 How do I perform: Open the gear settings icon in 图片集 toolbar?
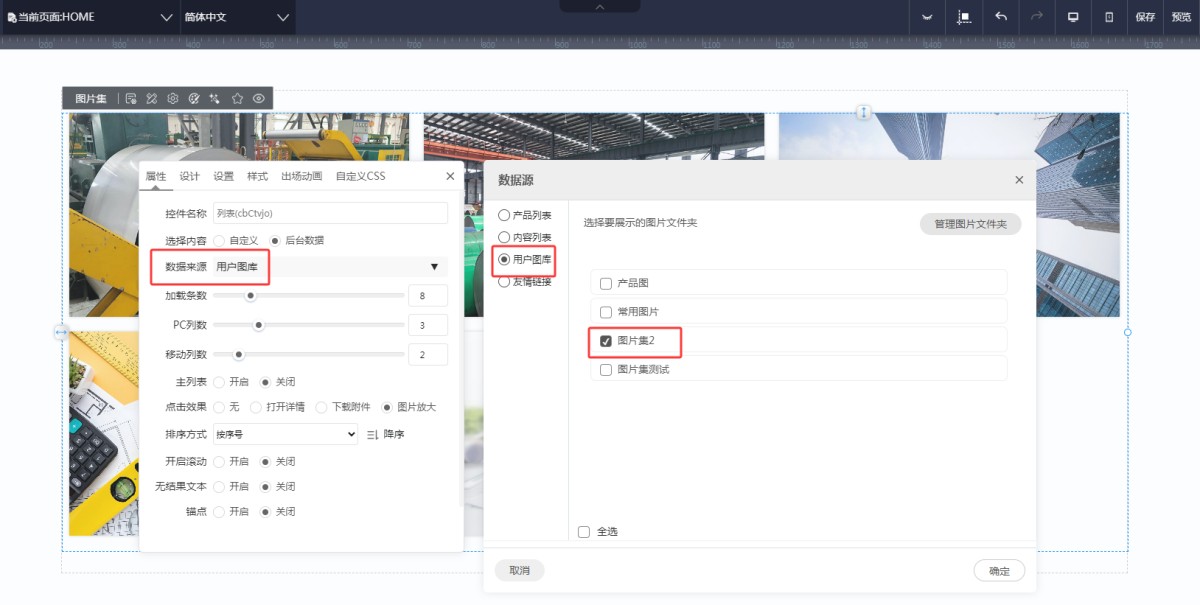point(173,98)
